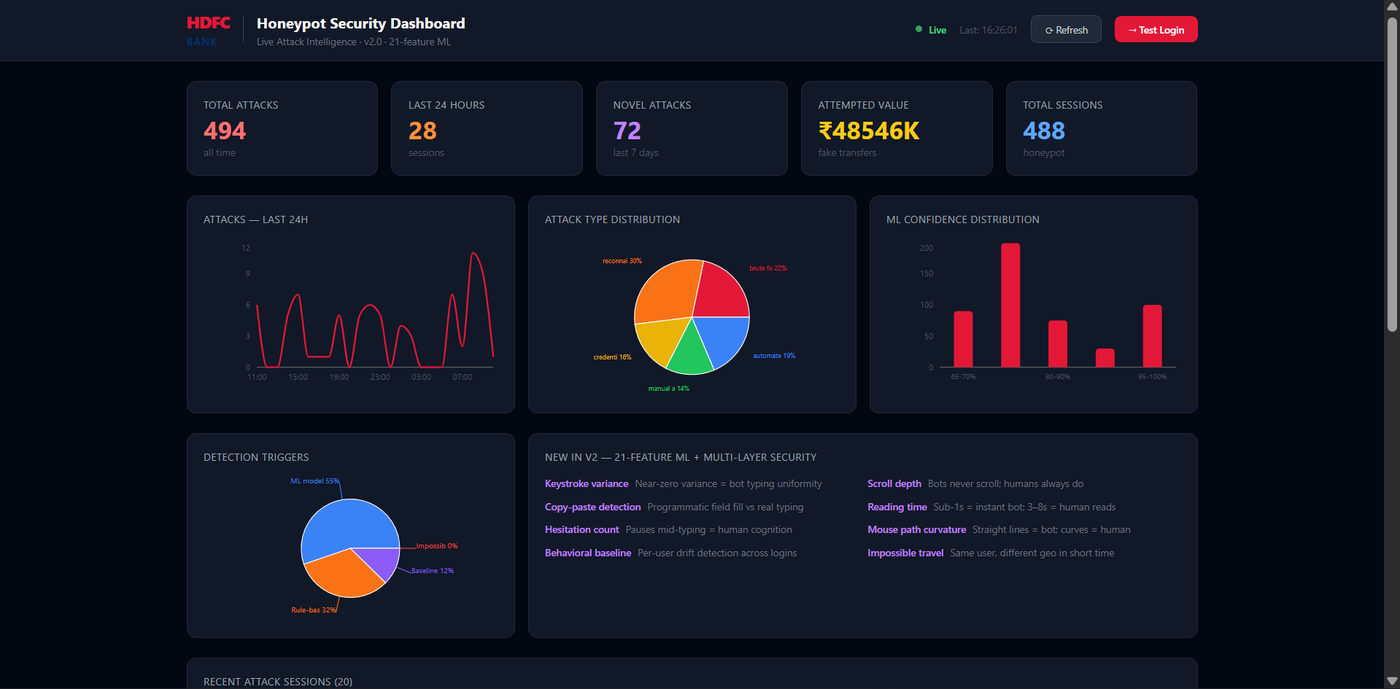Select the Novel Attacks value 72
The height and width of the screenshot is (689, 1400).
(628, 131)
